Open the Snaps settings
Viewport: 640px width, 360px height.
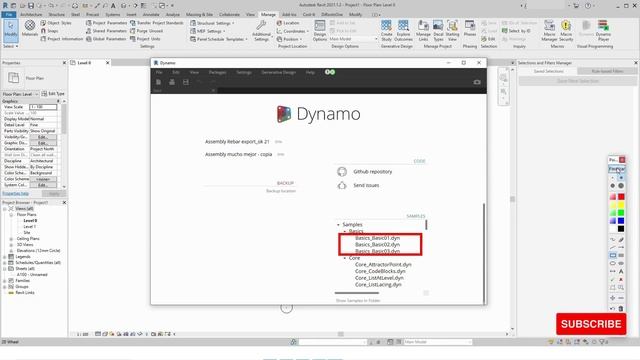(x=50, y=31)
